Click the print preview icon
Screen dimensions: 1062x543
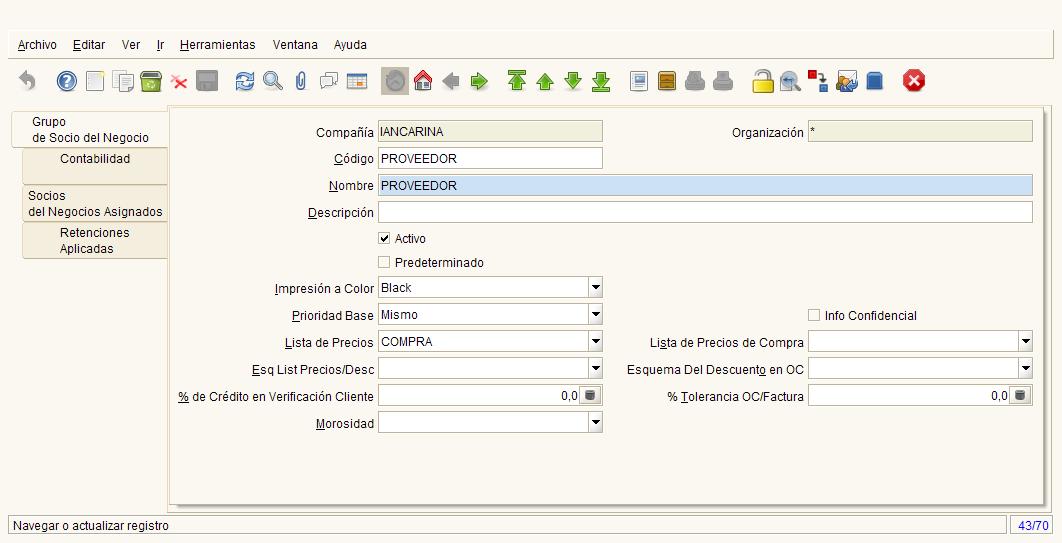(x=695, y=81)
